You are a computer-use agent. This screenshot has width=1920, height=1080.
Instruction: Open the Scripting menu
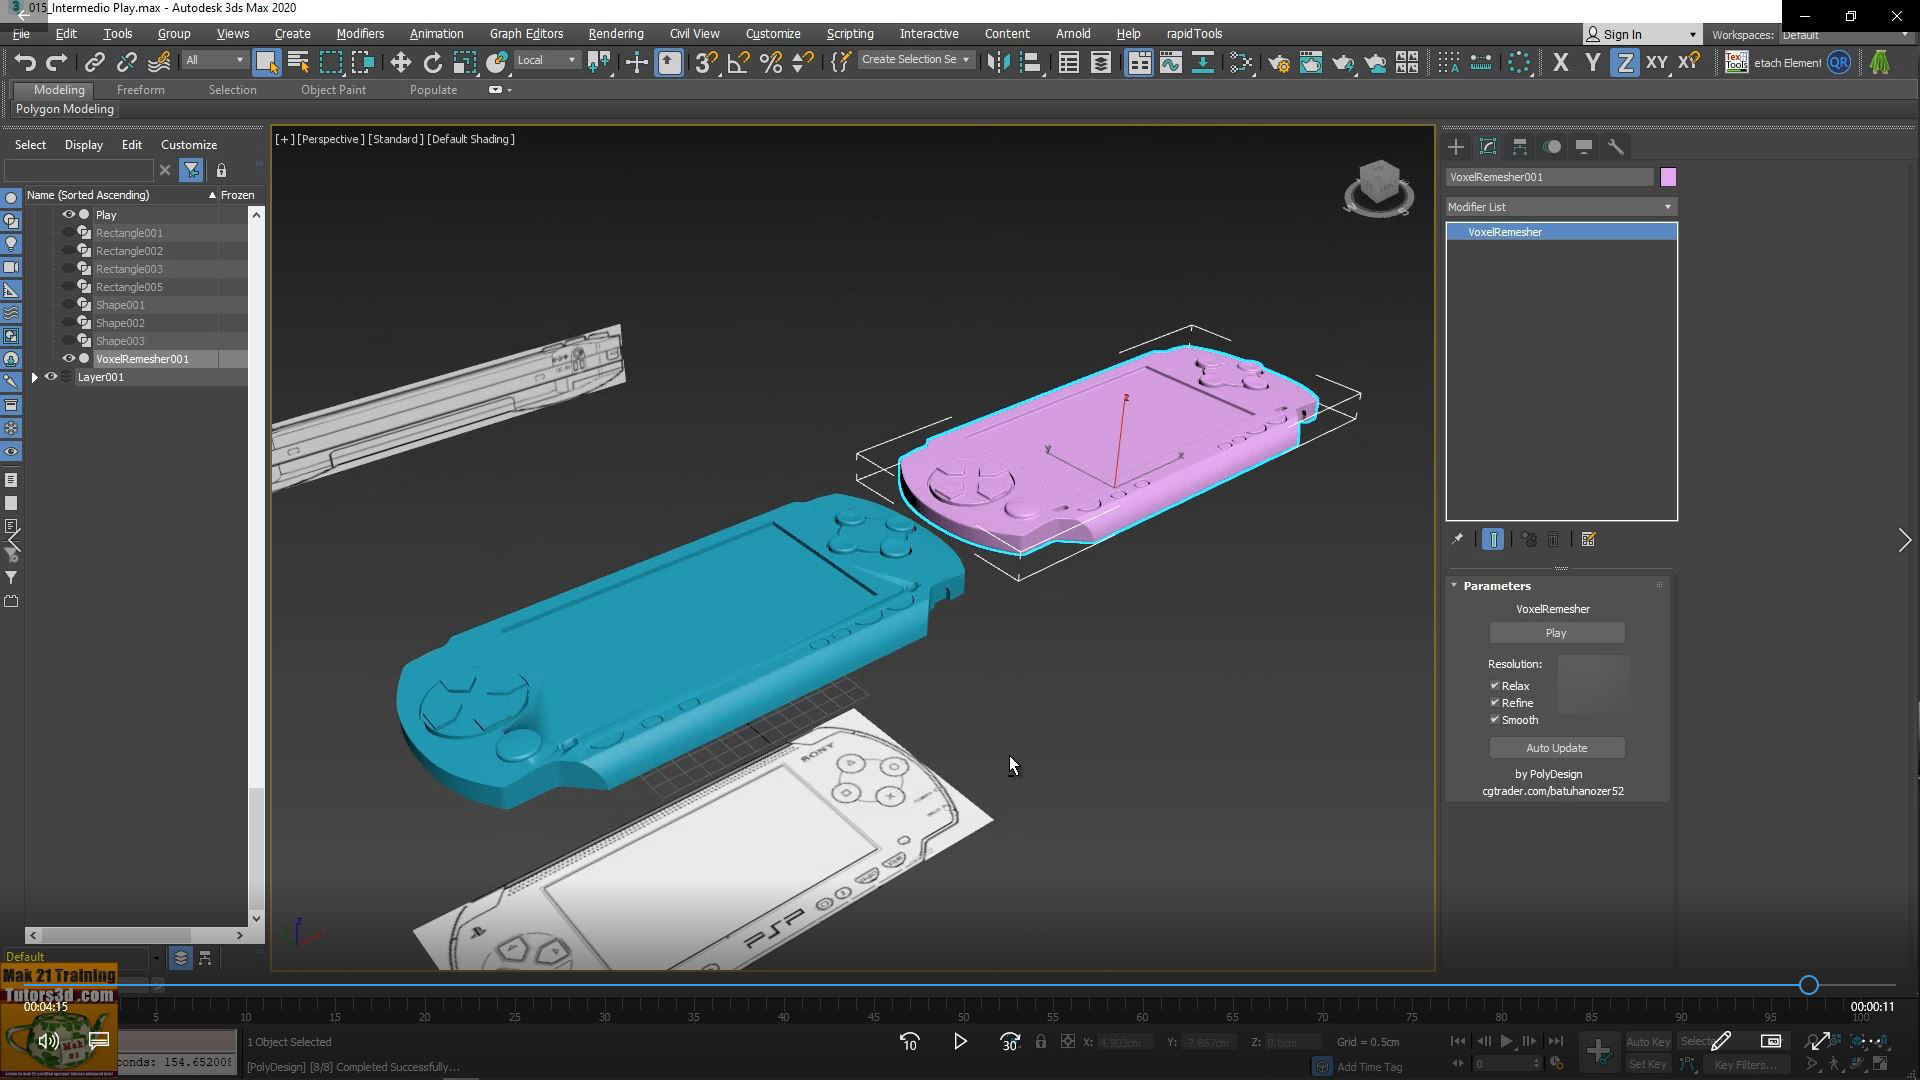(x=850, y=34)
